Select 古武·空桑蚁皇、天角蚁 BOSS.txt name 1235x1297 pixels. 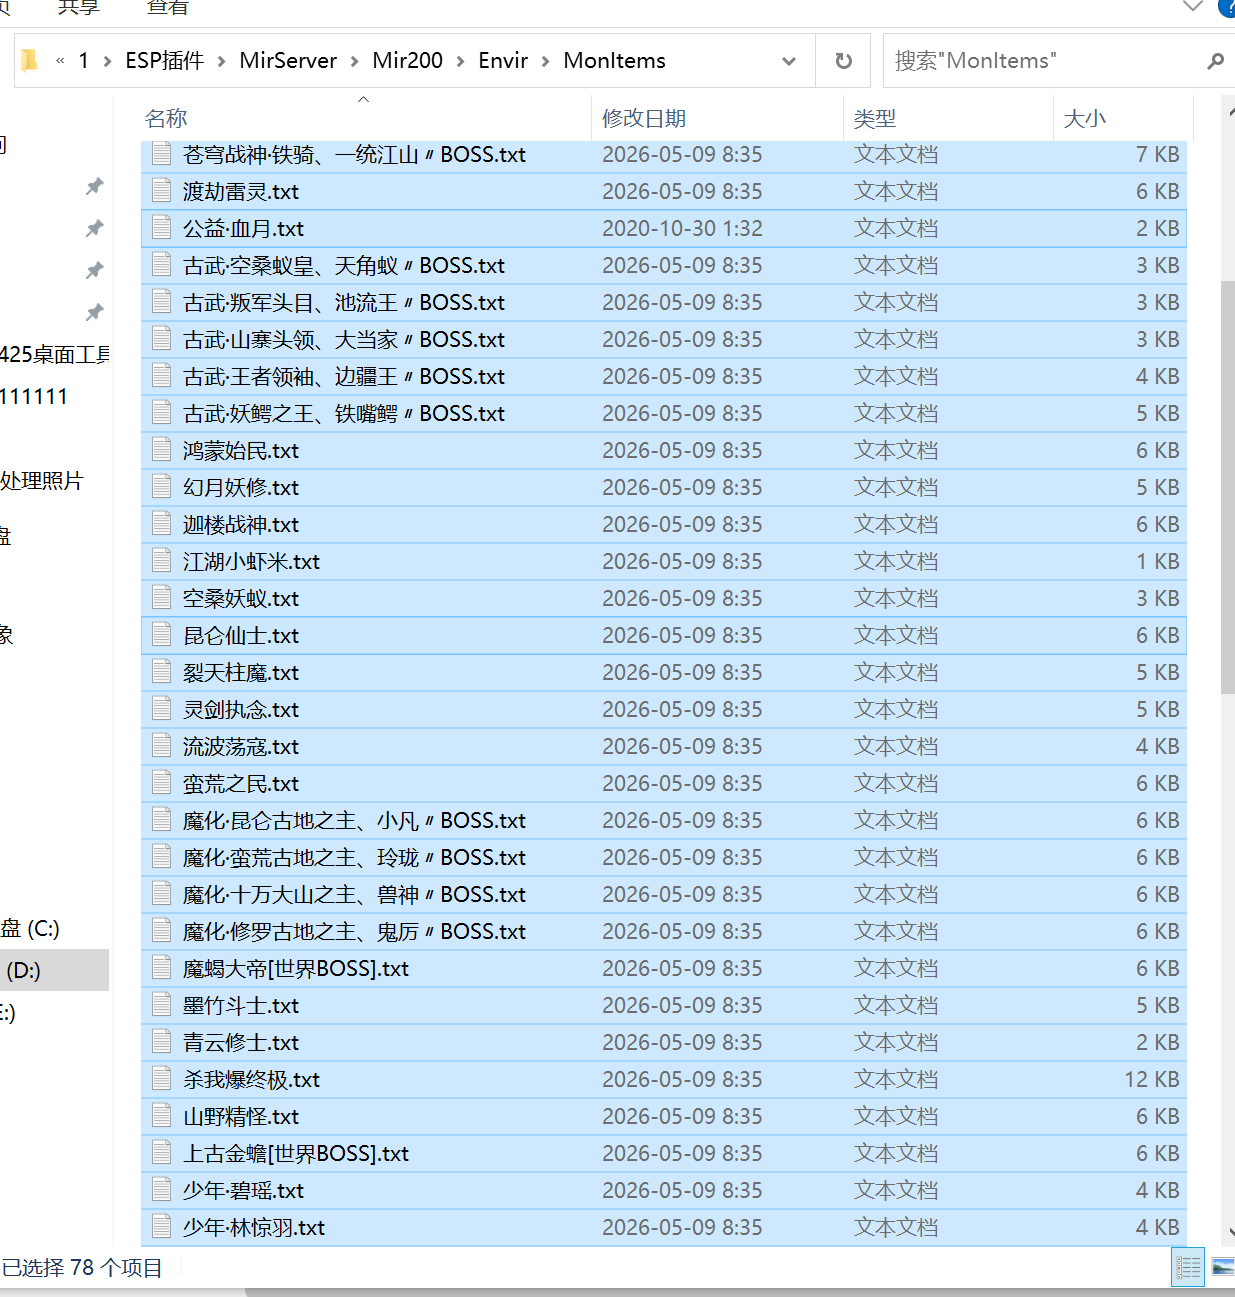344,266
